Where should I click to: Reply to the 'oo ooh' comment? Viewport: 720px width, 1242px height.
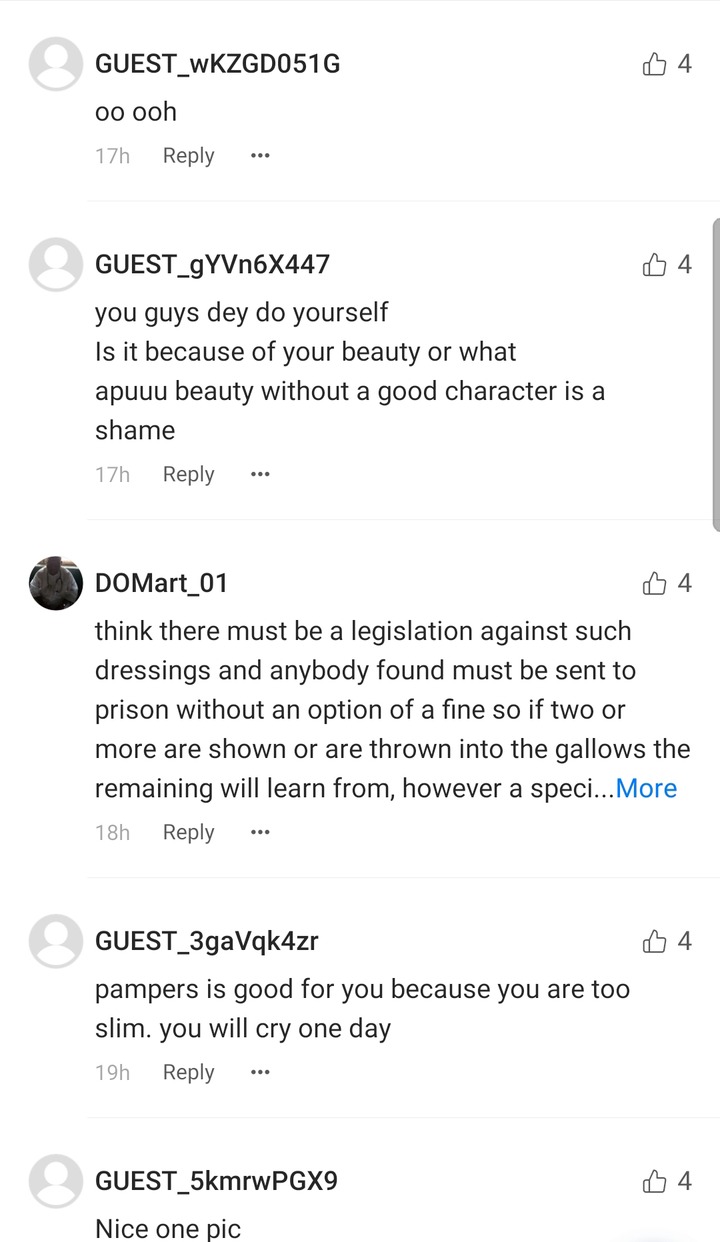click(188, 156)
